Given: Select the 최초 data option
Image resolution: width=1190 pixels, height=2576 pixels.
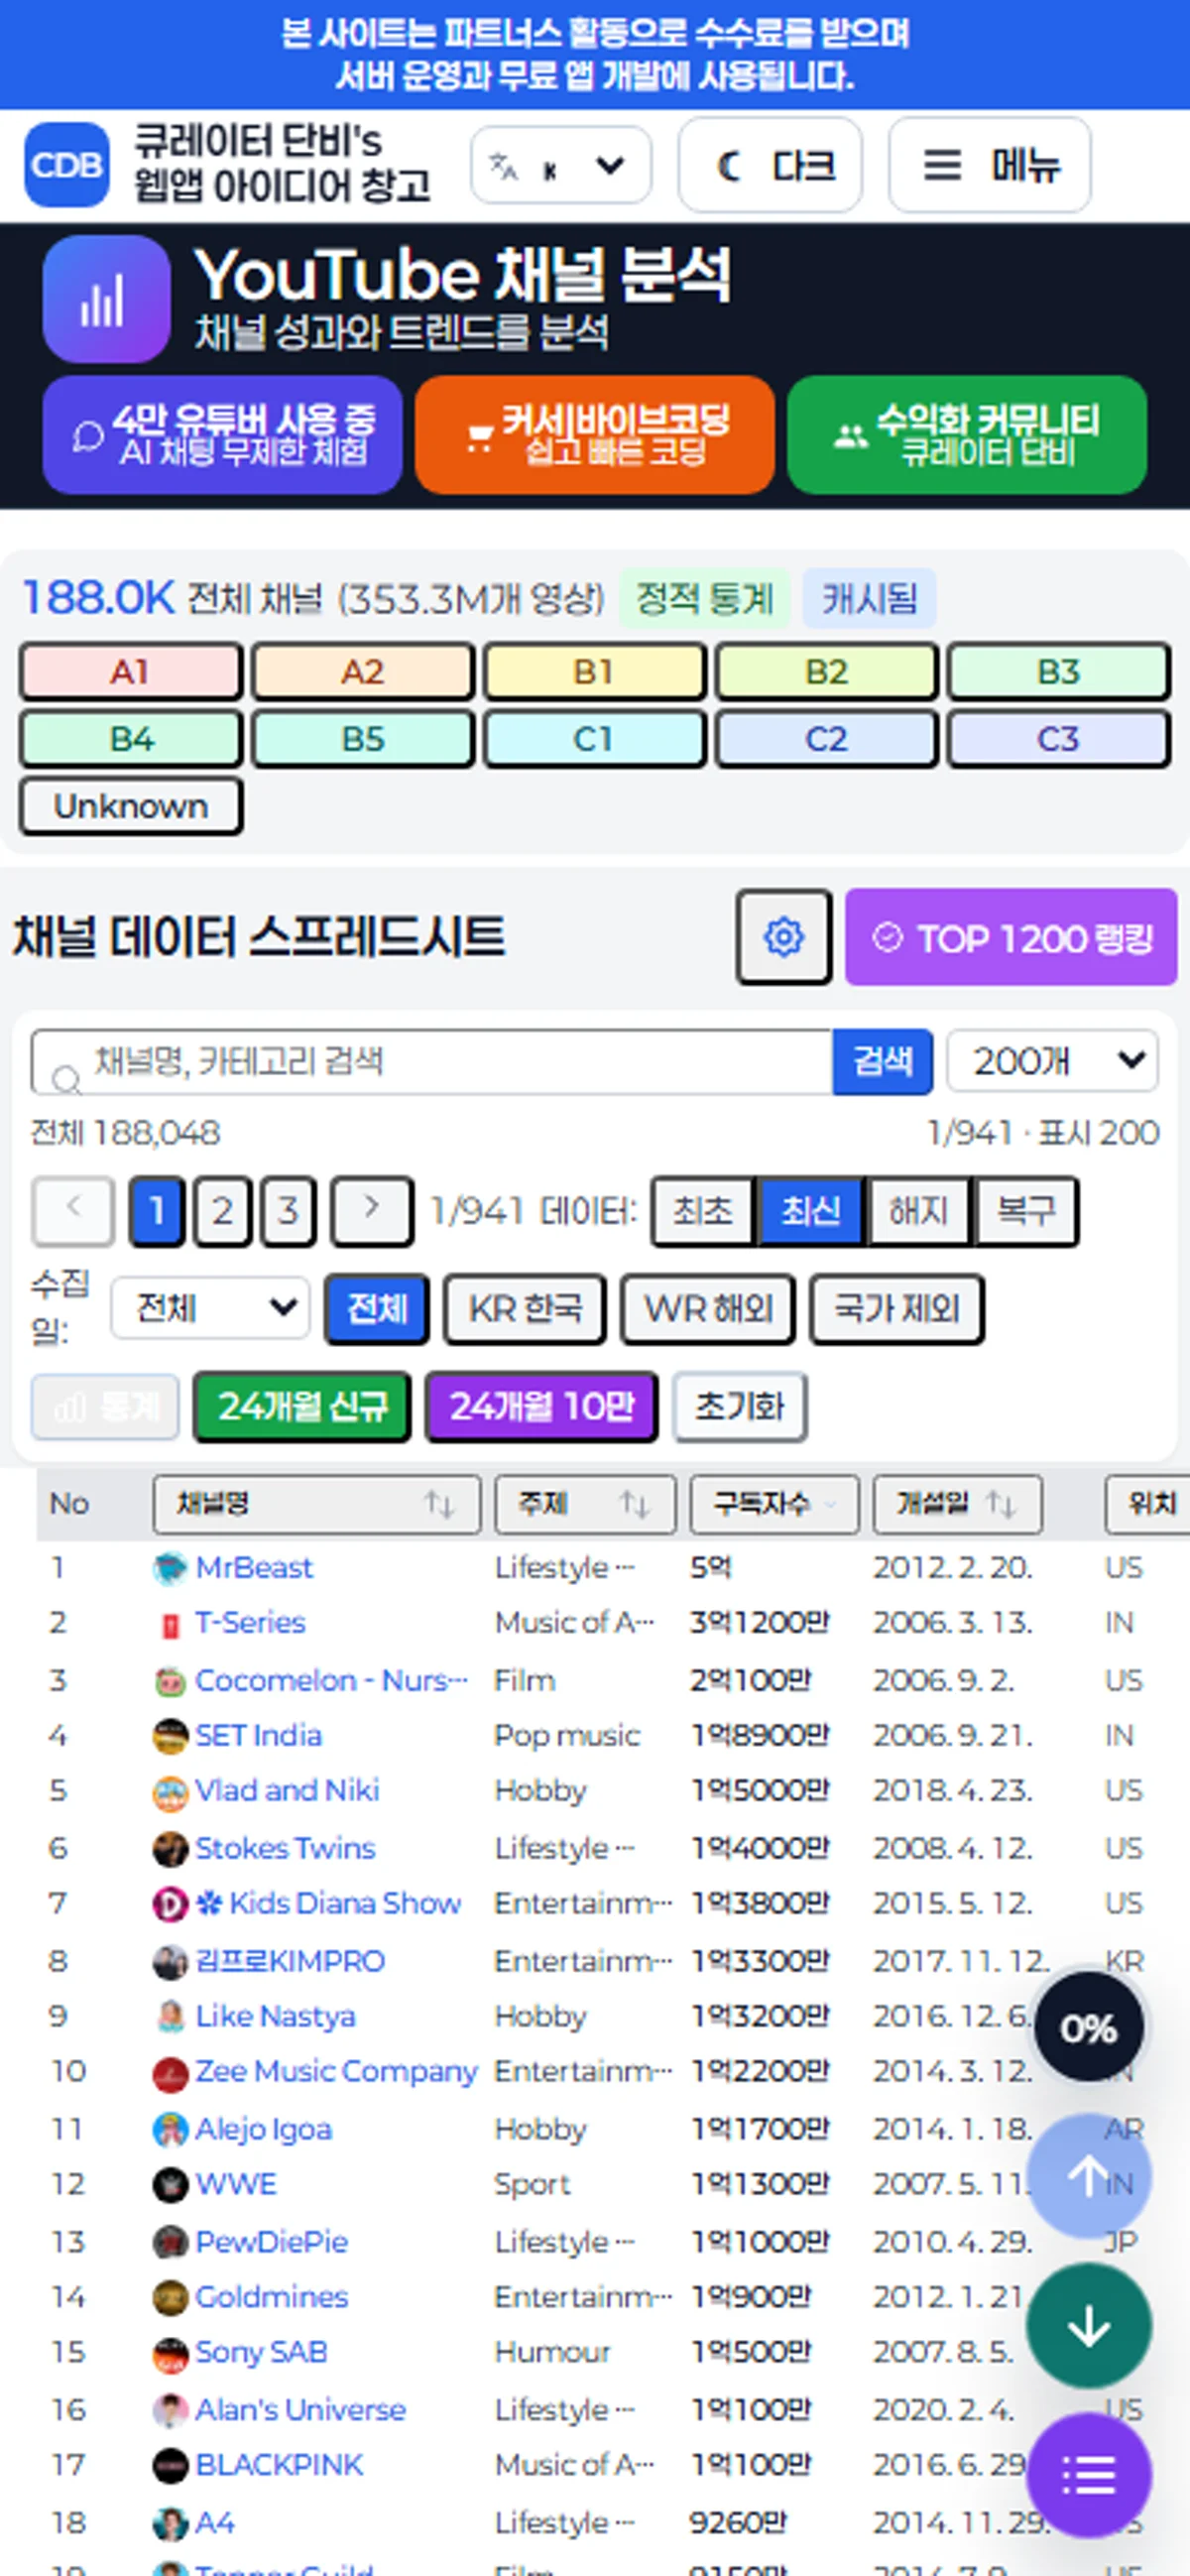Looking at the screenshot, I should click(x=703, y=1211).
